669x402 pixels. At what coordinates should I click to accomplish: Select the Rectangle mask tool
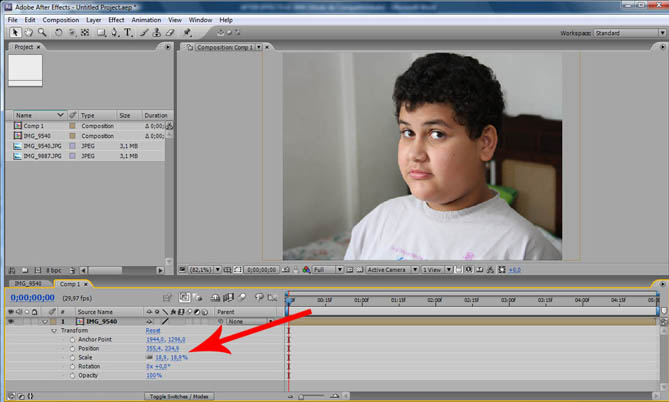[x=101, y=32]
